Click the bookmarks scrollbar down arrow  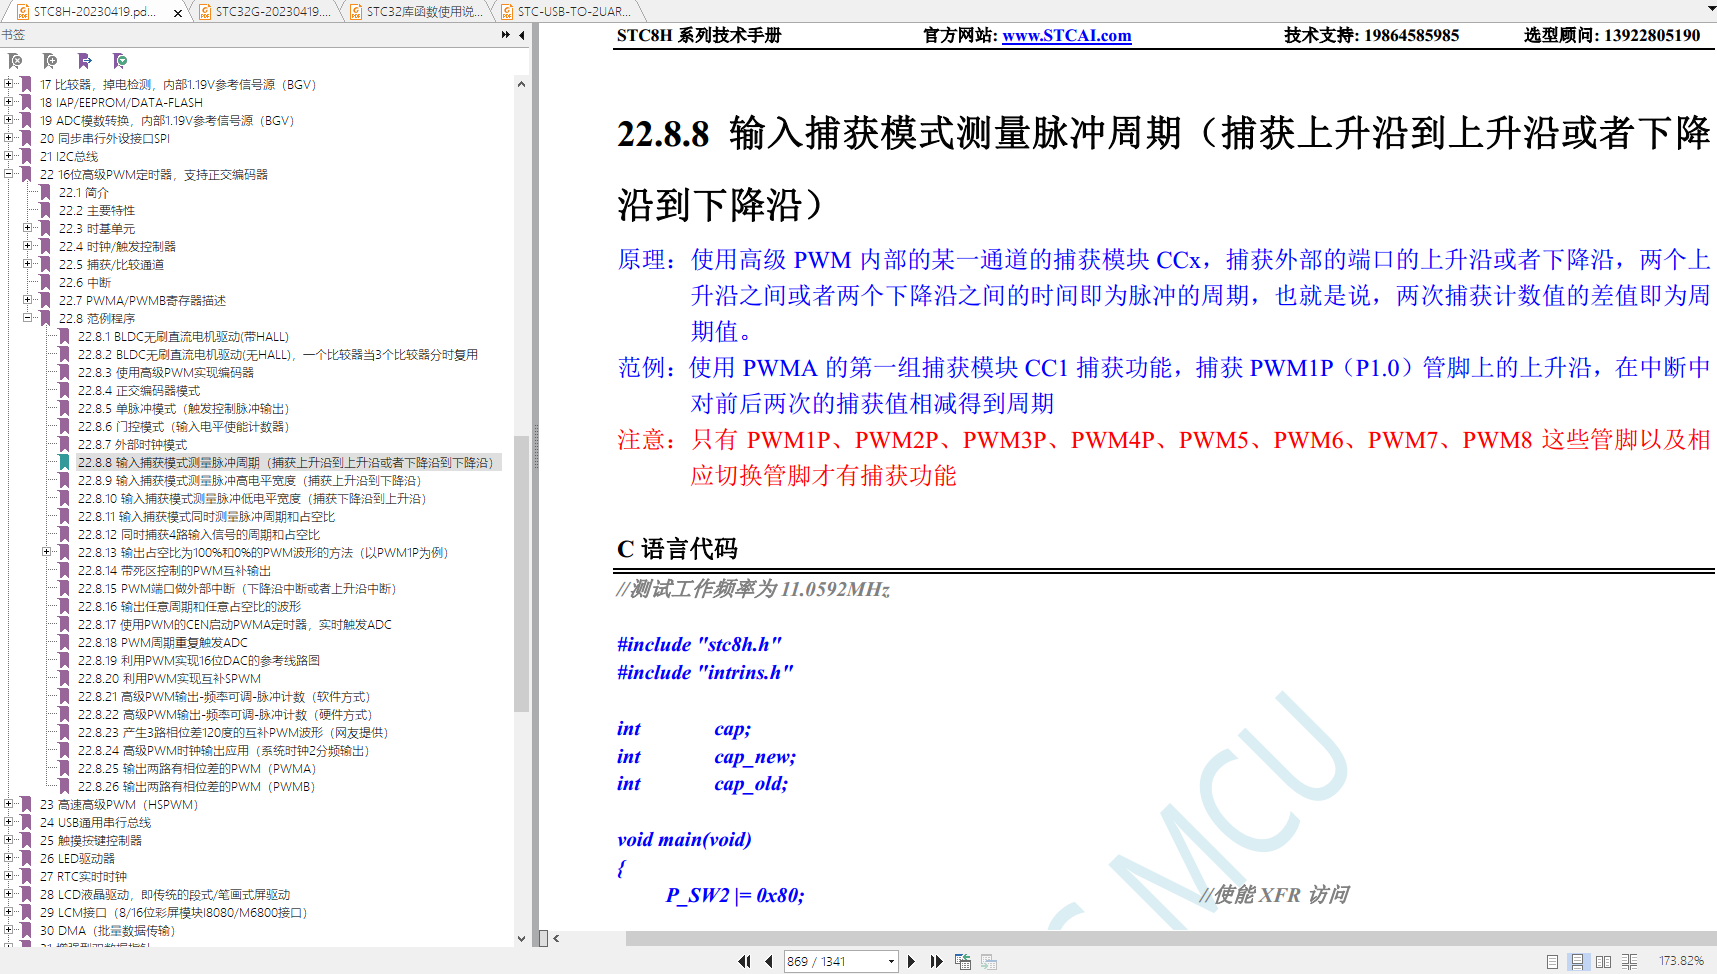click(521, 939)
